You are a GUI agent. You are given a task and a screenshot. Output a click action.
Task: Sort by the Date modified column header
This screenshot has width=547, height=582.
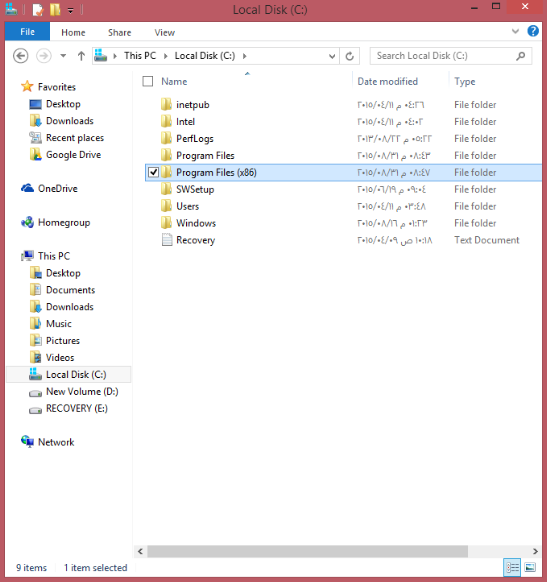click(x=387, y=81)
